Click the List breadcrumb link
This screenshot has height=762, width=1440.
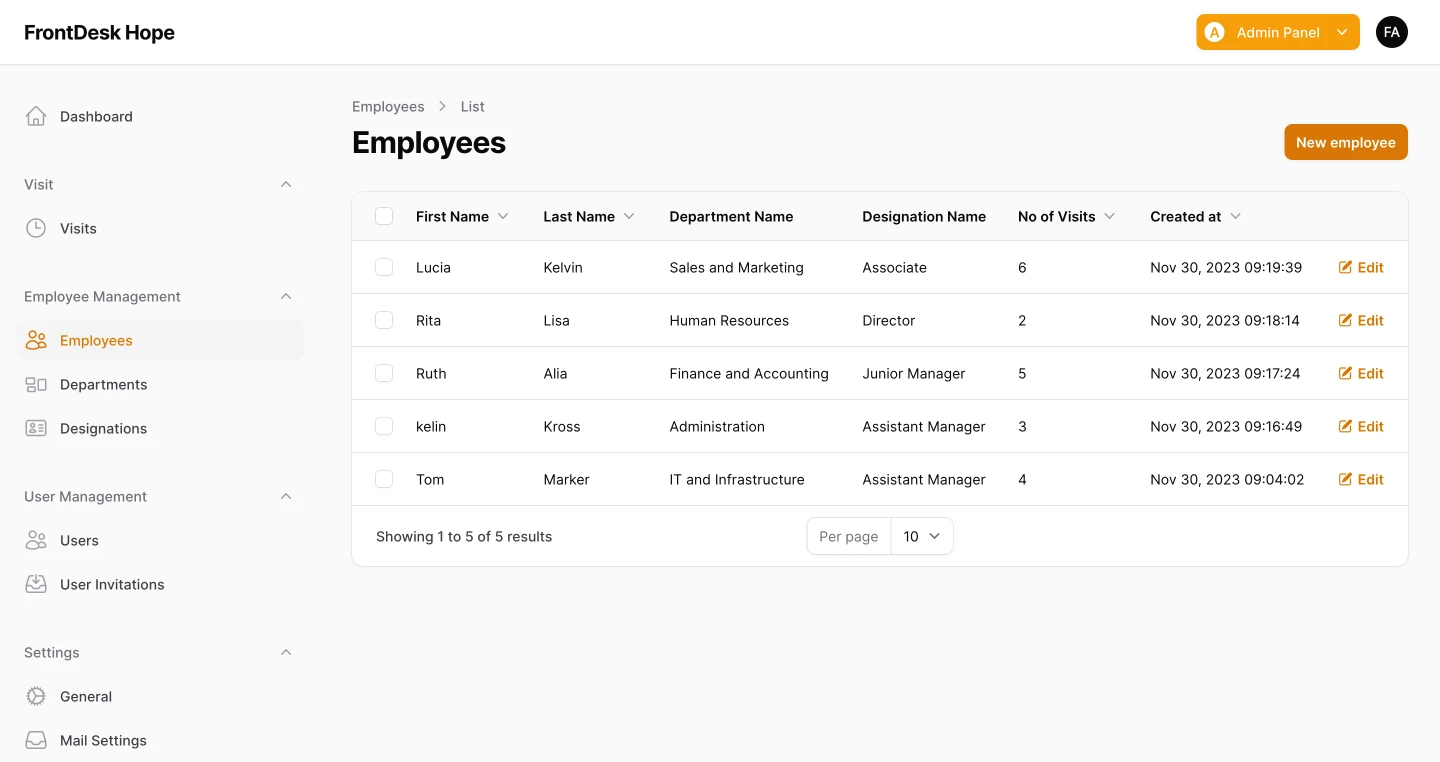[x=472, y=106]
